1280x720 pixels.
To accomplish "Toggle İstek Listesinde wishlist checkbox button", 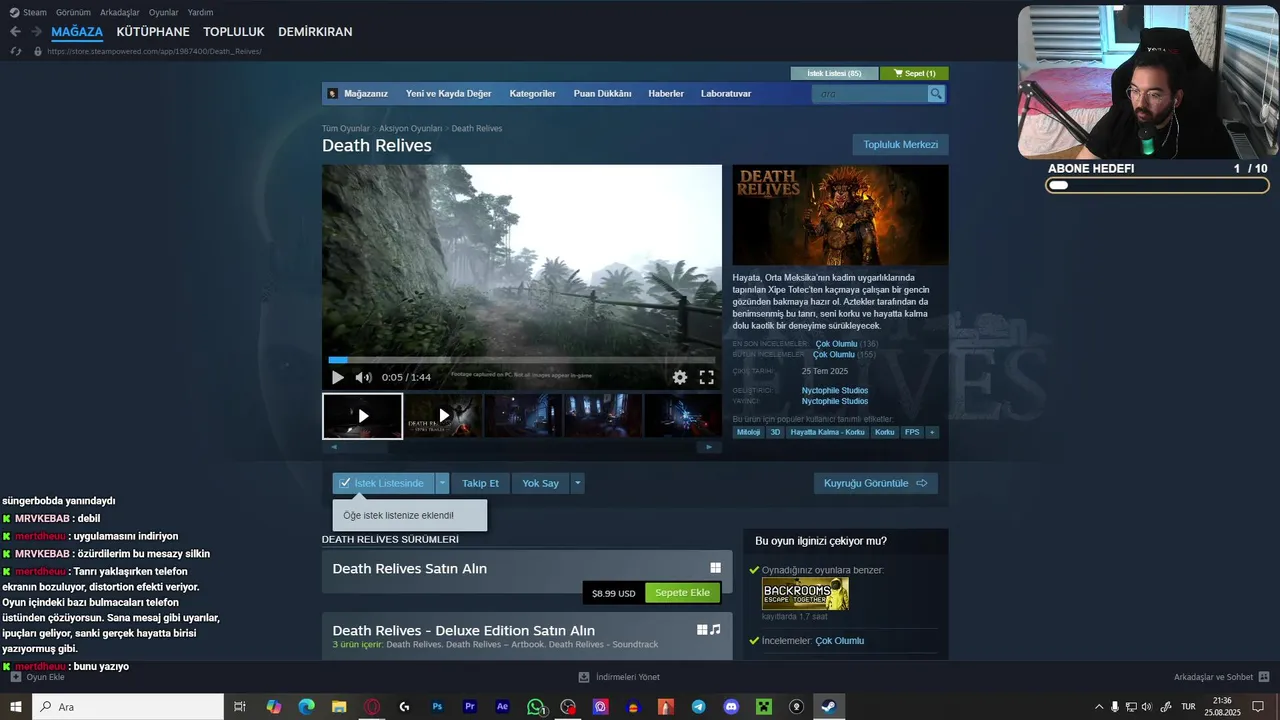I will tap(384, 483).
